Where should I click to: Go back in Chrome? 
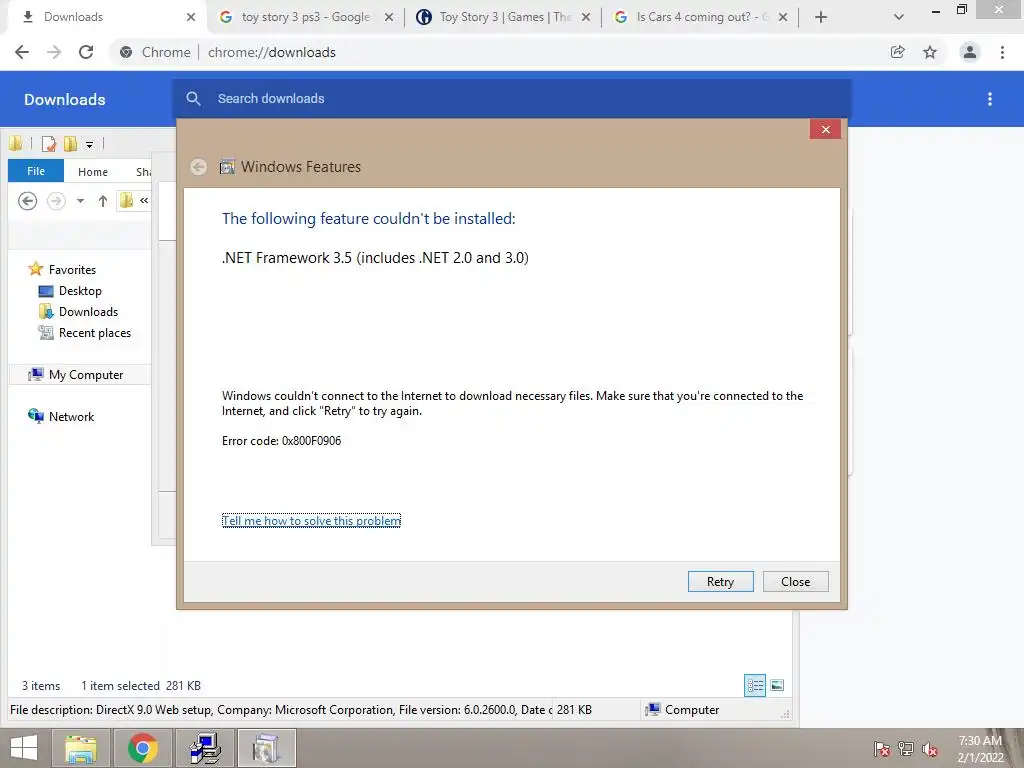[x=22, y=52]
